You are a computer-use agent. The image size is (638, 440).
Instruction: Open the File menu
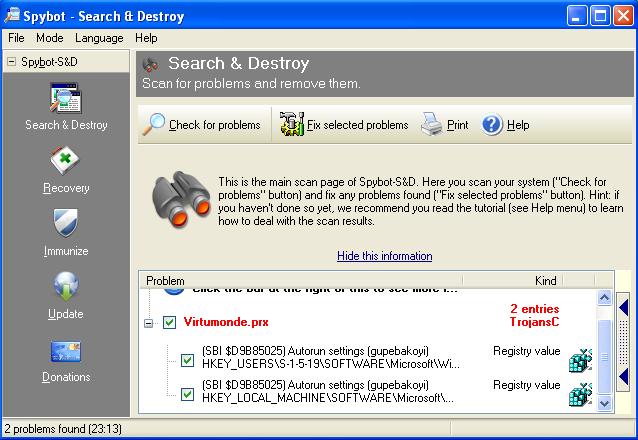(16, 38)
